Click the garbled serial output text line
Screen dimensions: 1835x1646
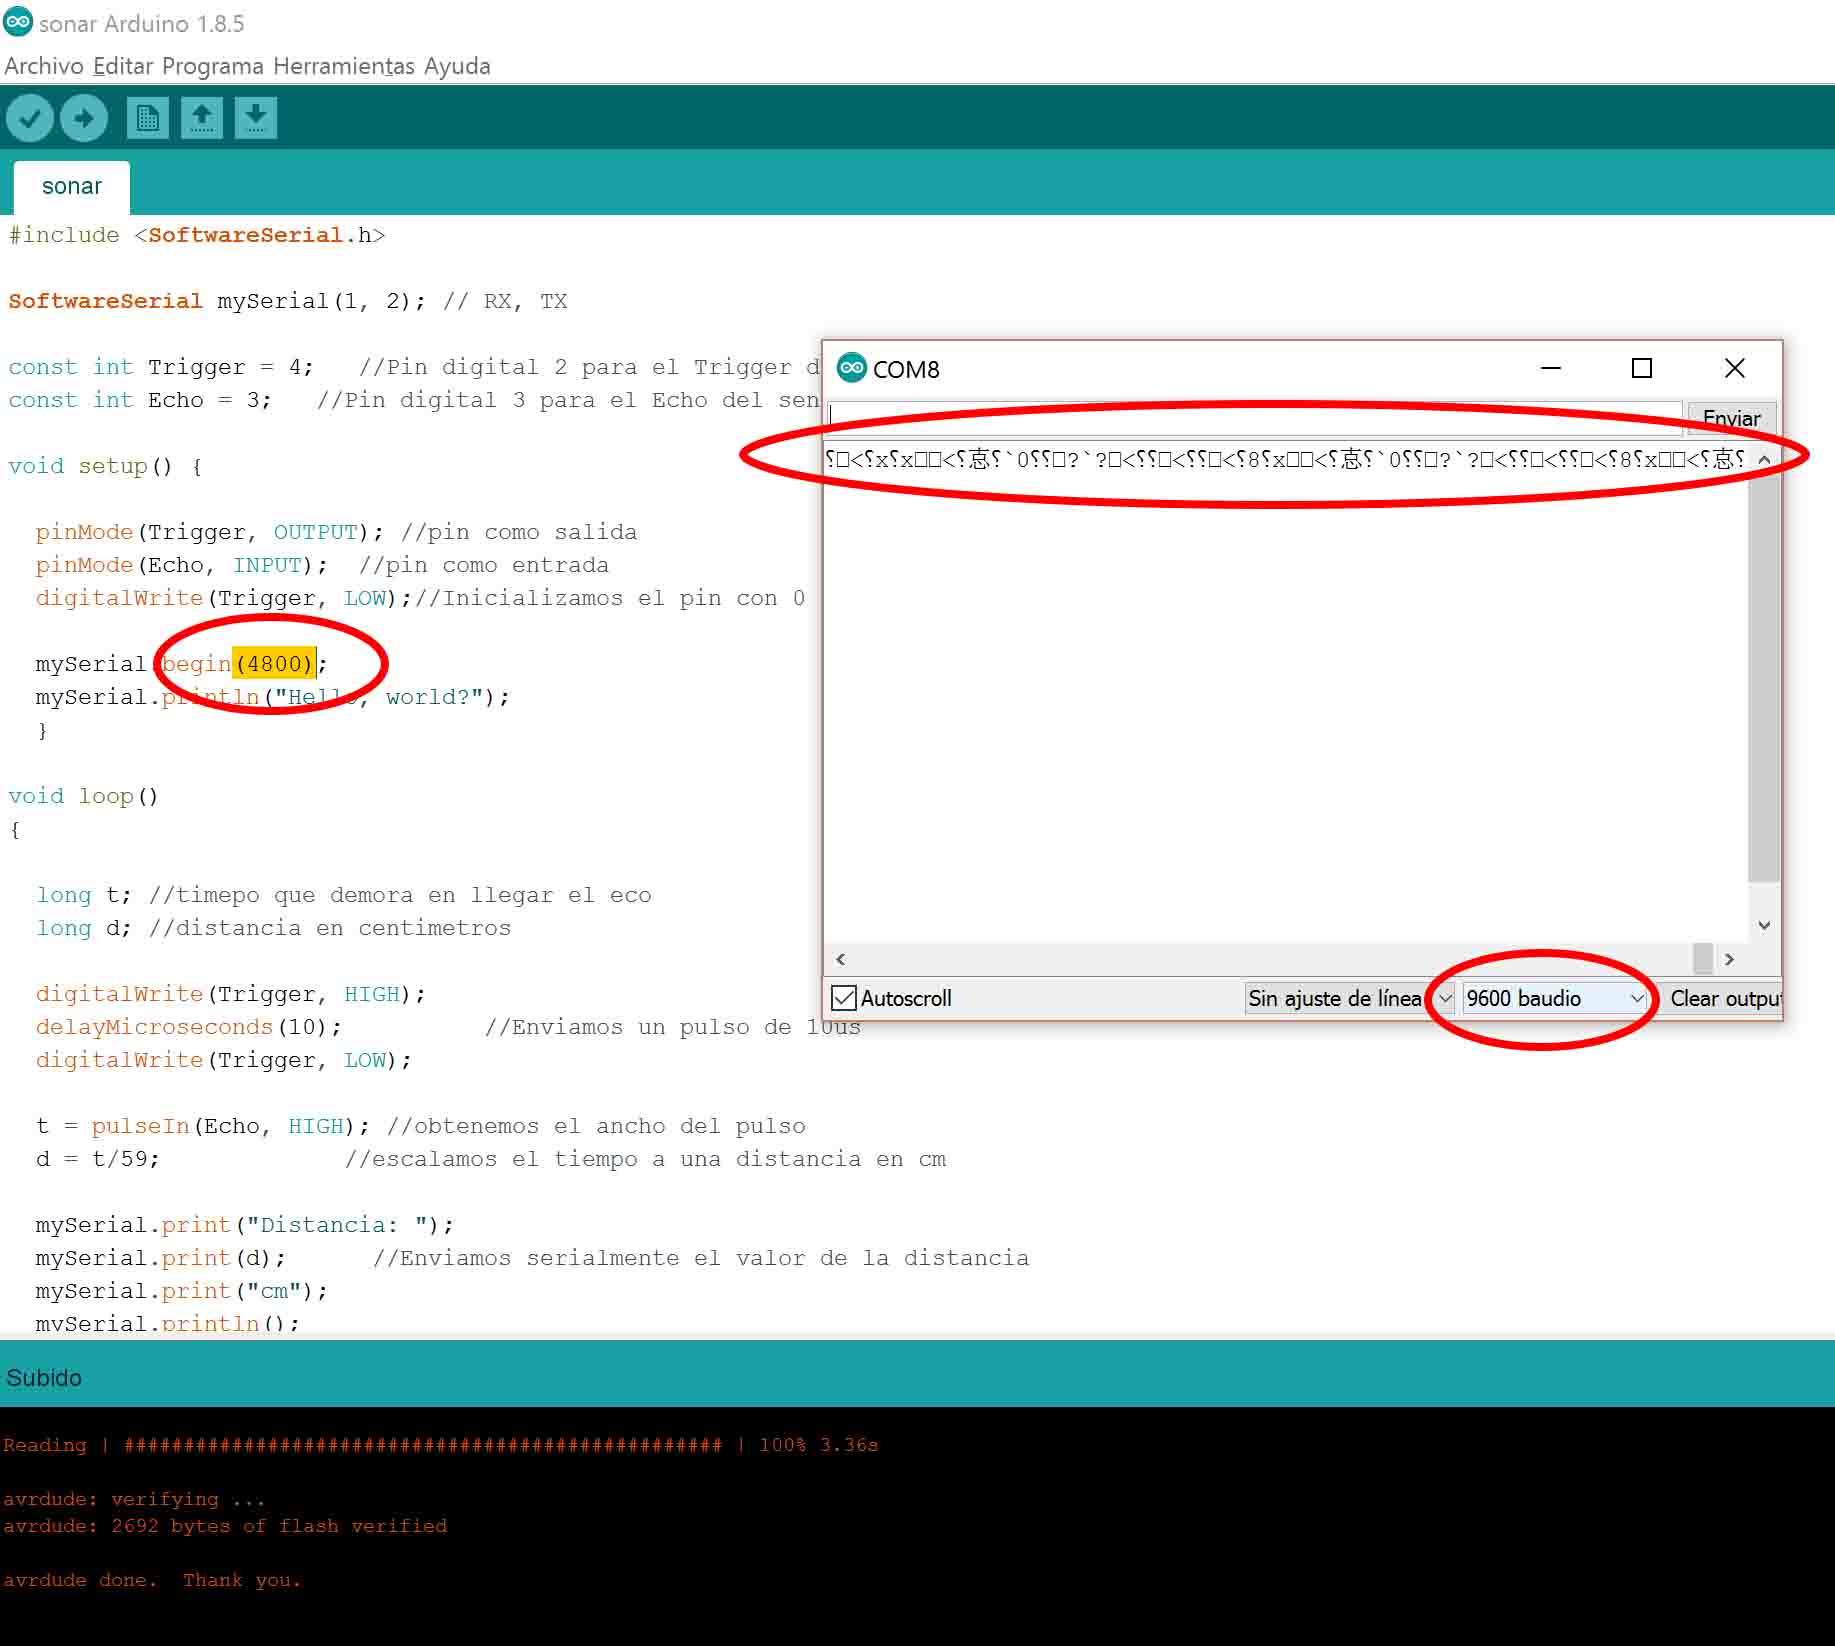point(1285,459)
